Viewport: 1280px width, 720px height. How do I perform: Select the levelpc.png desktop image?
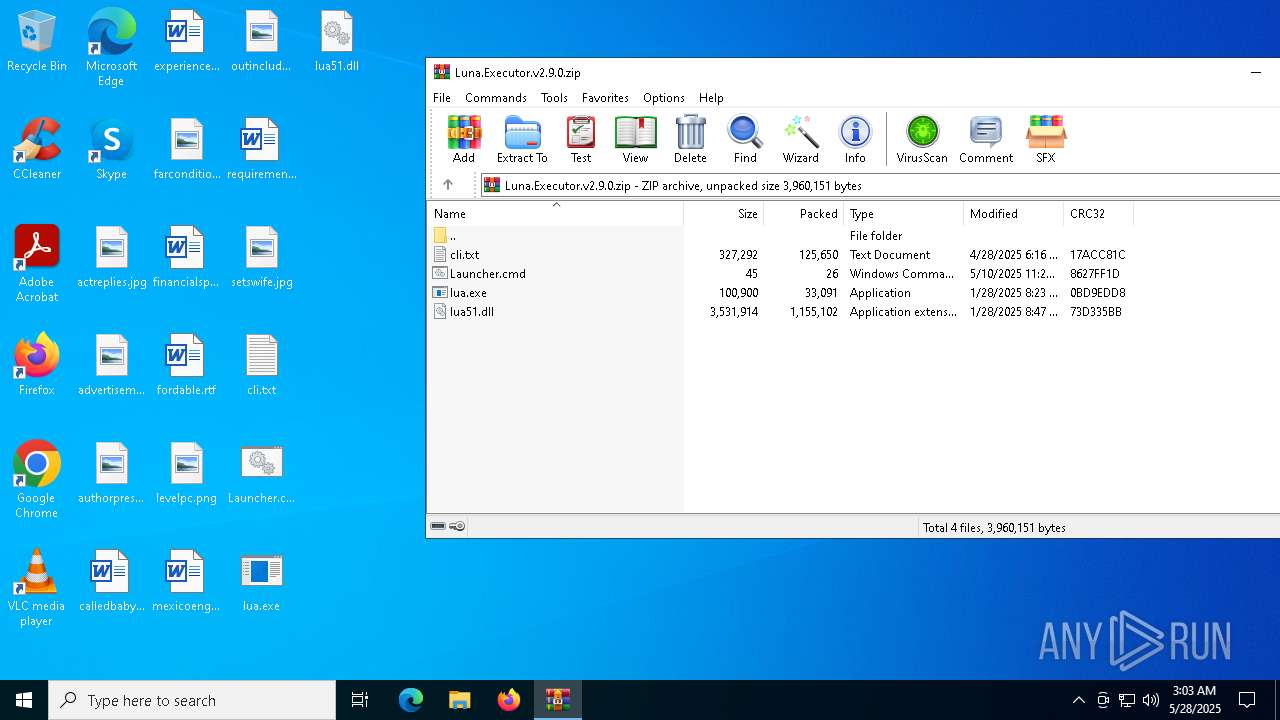[x=186, y=472]
